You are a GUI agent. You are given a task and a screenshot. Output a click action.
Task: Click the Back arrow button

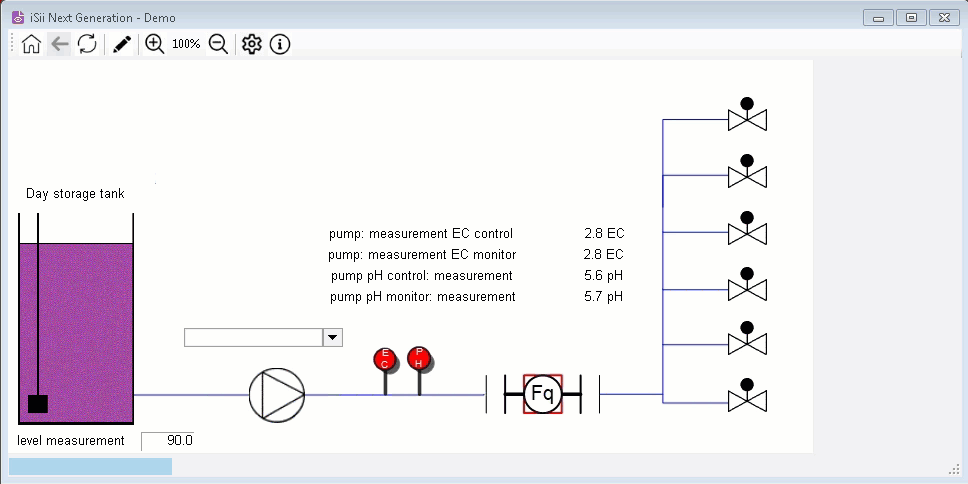click(x=59, y=44)
